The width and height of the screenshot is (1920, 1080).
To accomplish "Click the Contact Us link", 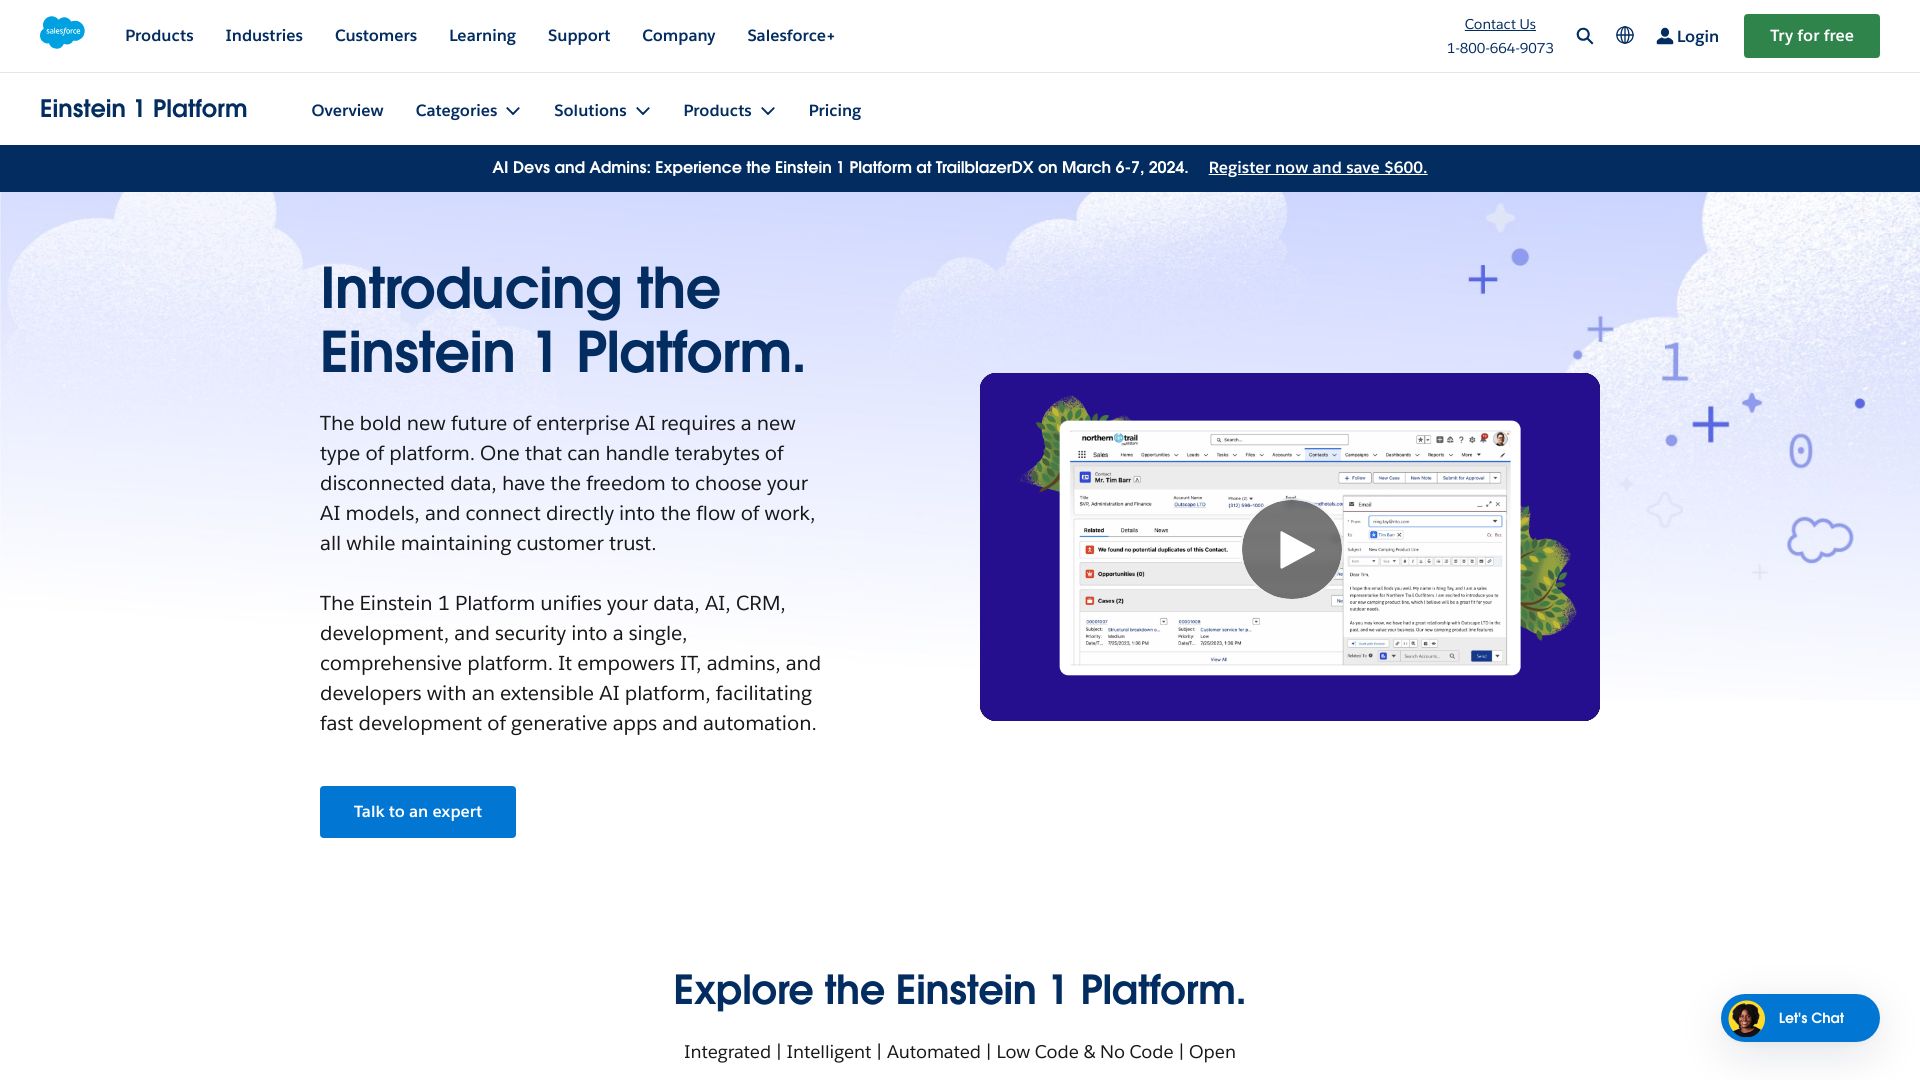I will [x=1499, y=22].
